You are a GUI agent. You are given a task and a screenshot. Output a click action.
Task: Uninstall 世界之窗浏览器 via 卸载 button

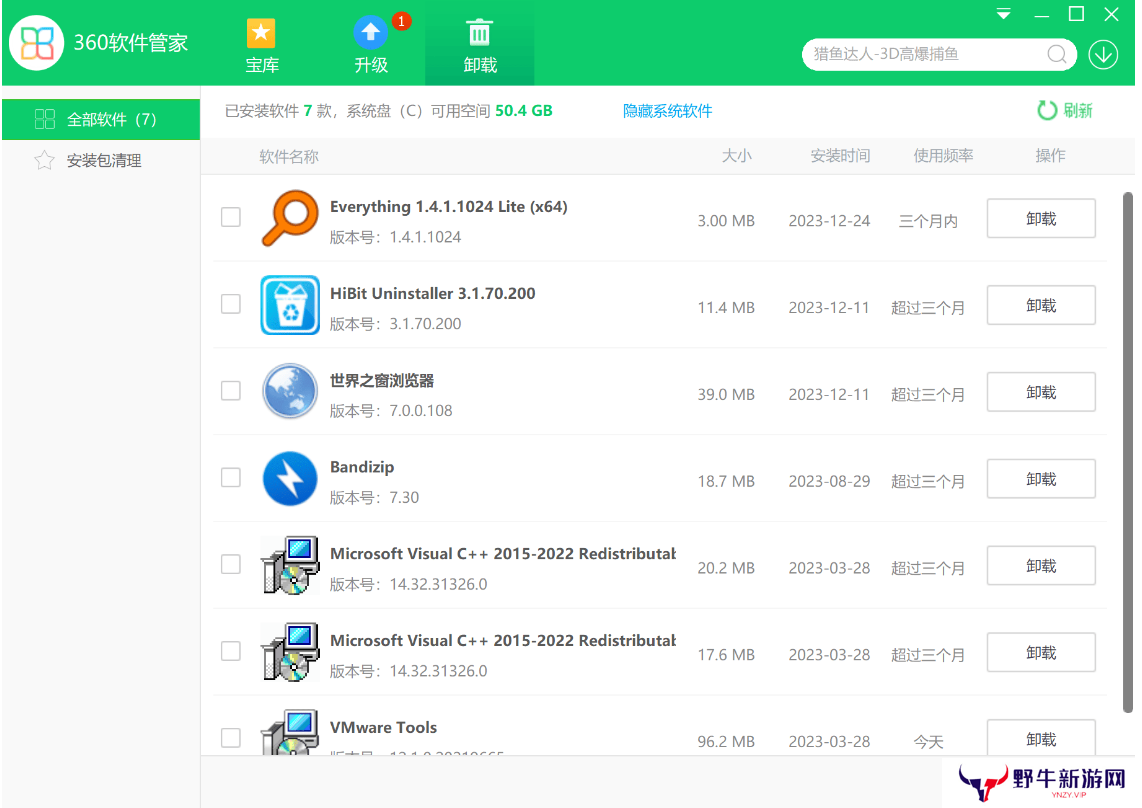pos(1041,392)
